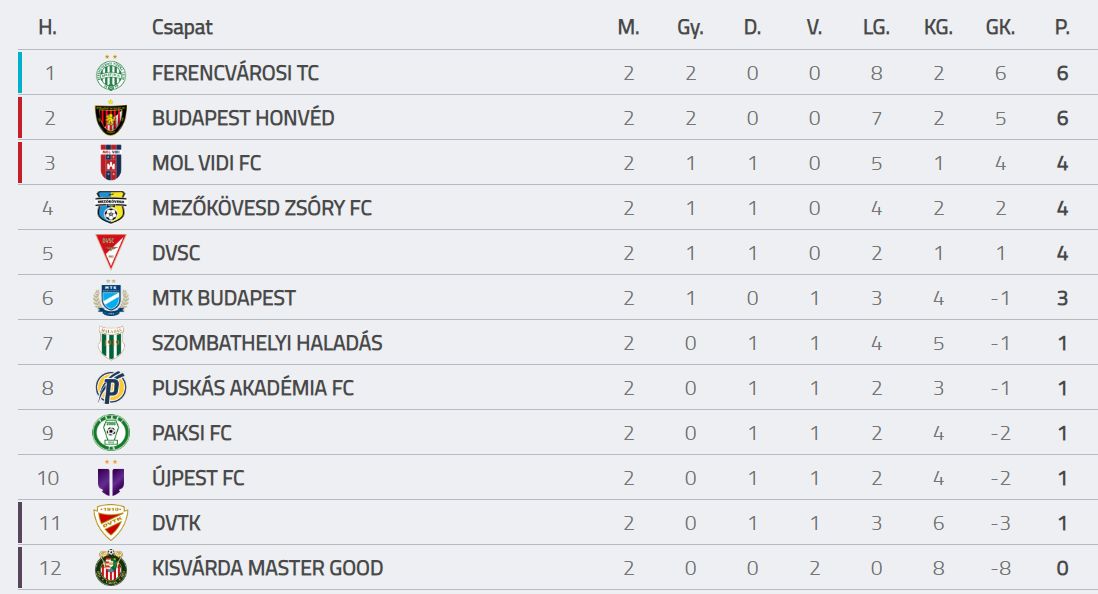This screenshot has height=594, width=1098.
Task: Click the LG. goals scored header
Action: pyautogui.click(x=876, y=27)
